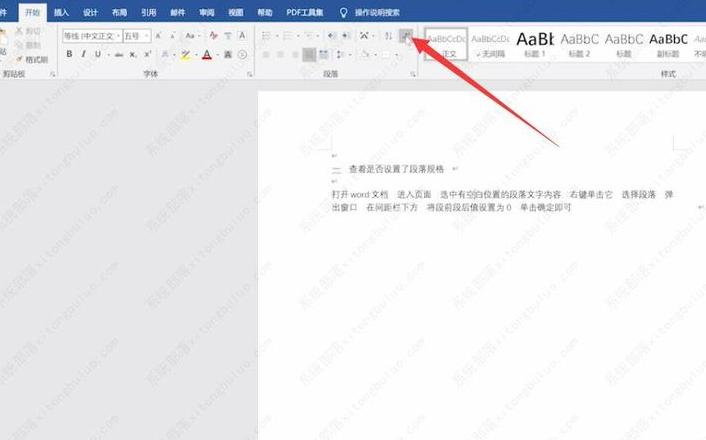Click the enclosed characters icon
The height and width of the screenshot is (440, 706).
pyautogui.click(x=242, y=54)
